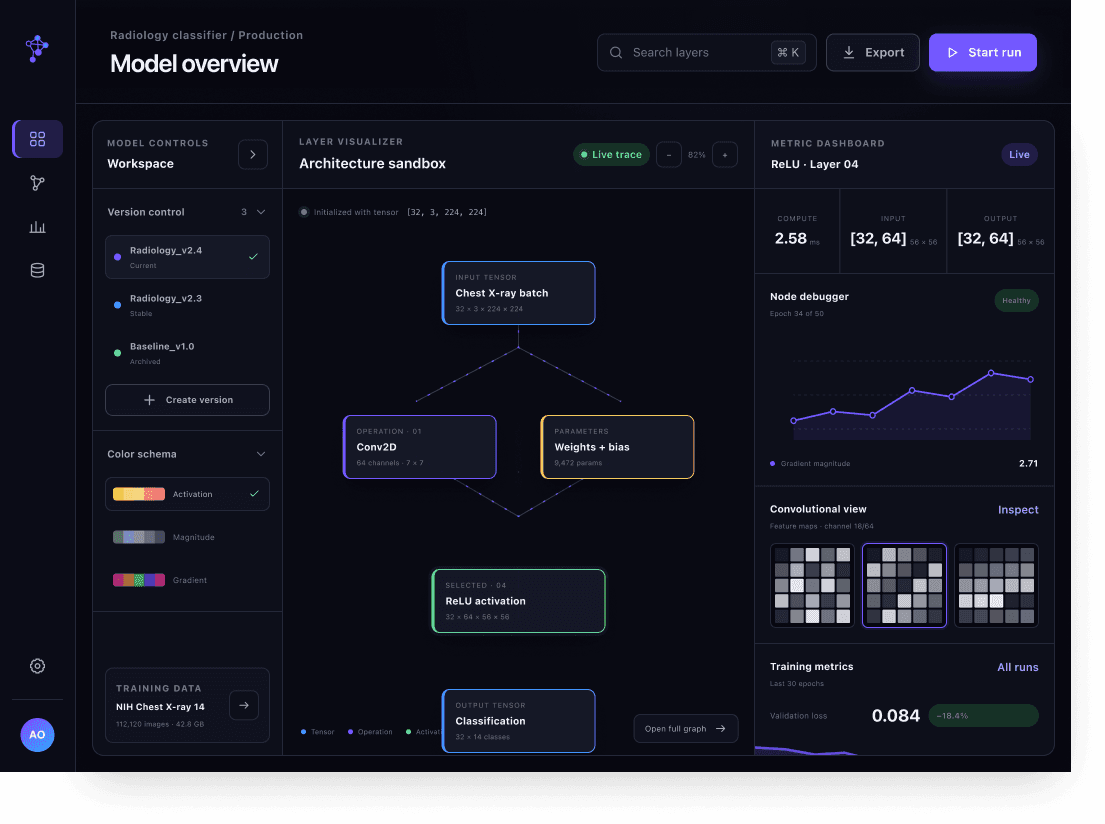1105x824 pixels.
Task: Click the -18.4% validation loss badge
Action: [x=983, y=715]
